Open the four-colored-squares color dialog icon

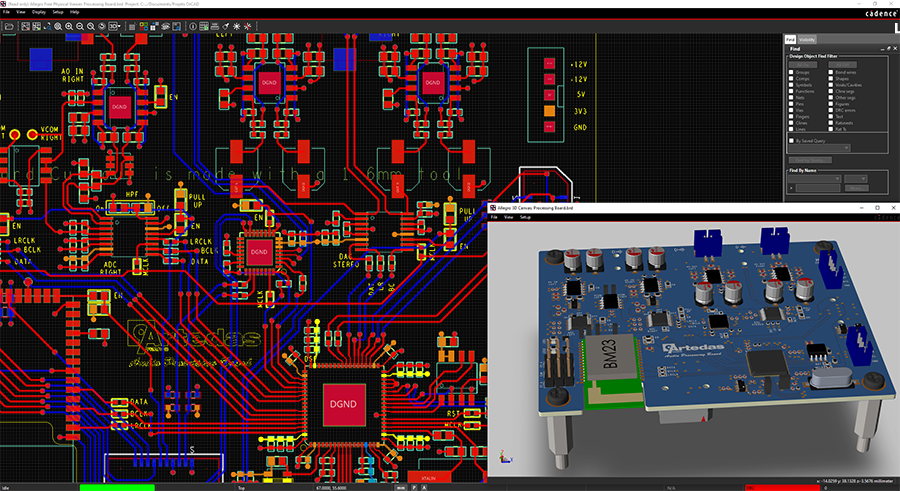coord(143,26)
